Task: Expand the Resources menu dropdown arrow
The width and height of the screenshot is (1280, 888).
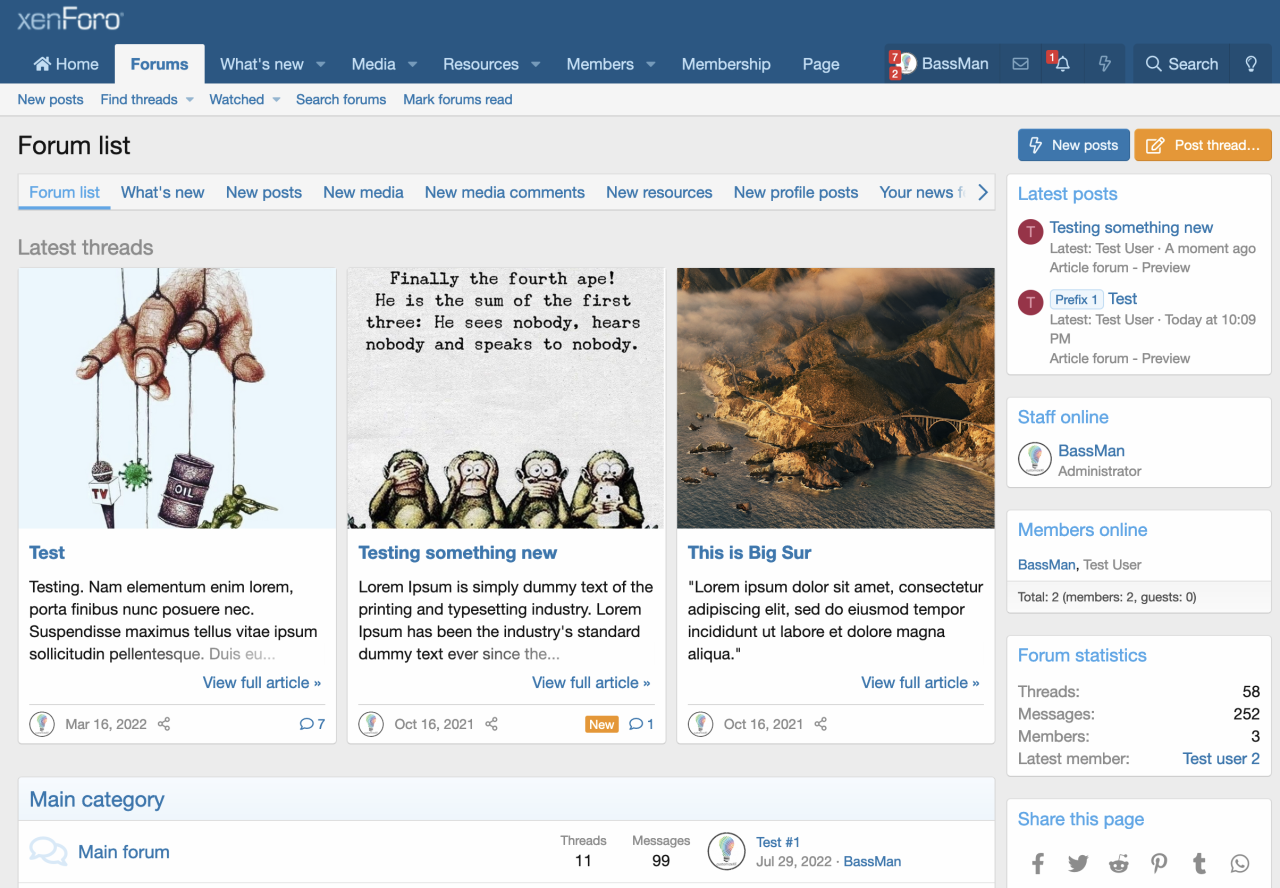Action: click(x=536, y=64)
